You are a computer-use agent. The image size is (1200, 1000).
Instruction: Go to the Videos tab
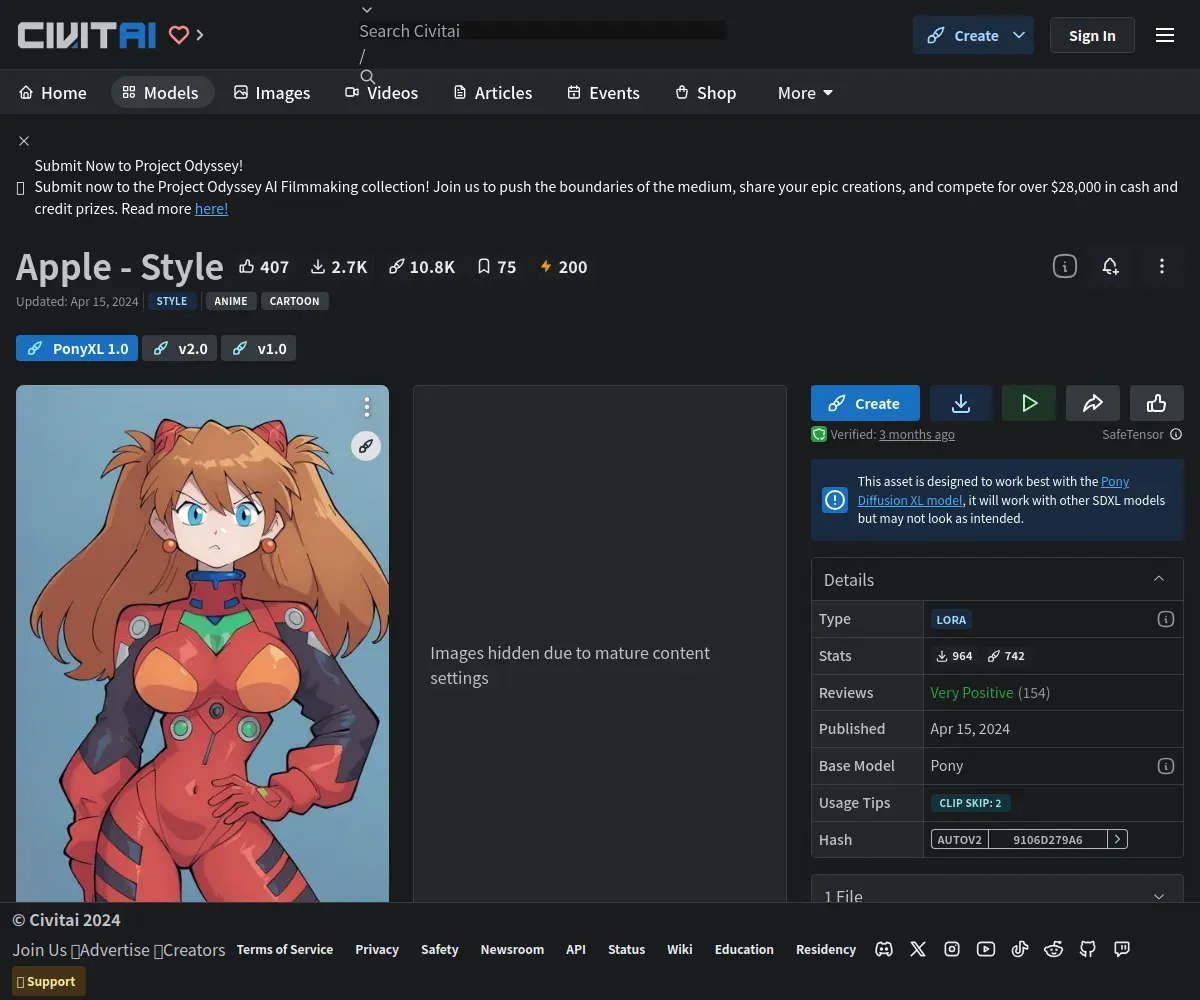[382, 93]
